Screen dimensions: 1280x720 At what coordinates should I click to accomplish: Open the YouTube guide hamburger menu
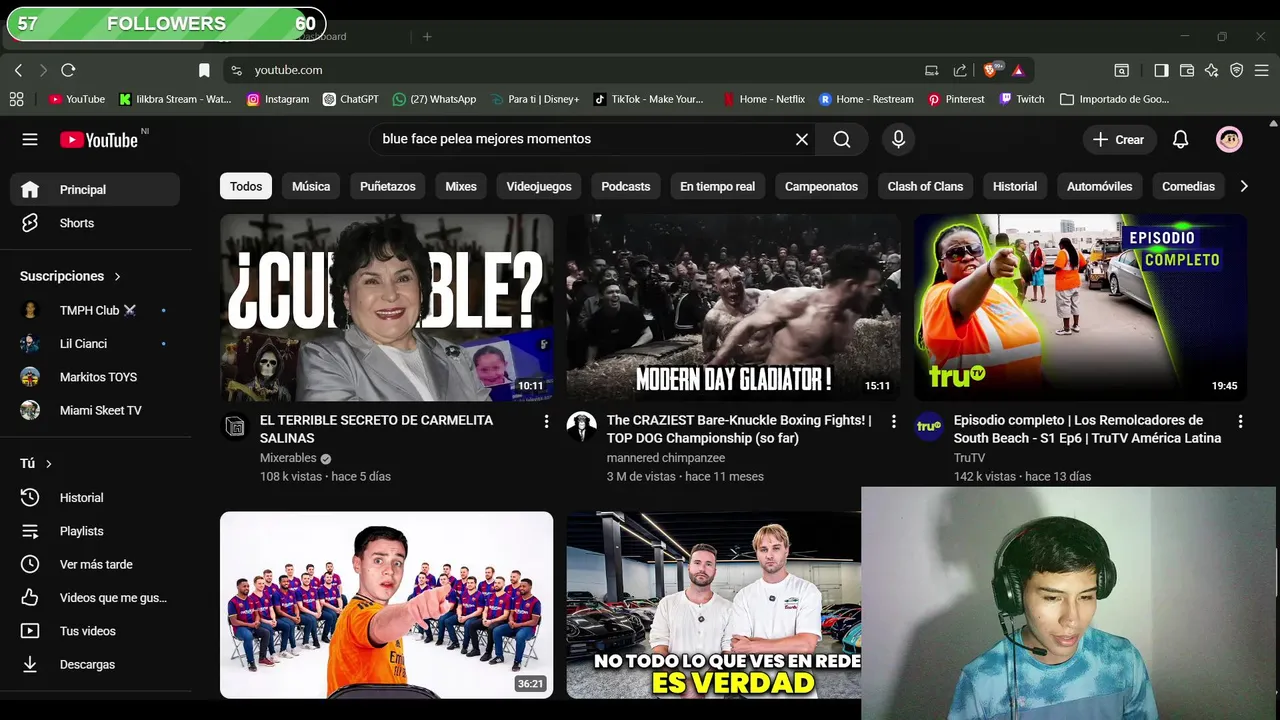[x=30, y=140]
